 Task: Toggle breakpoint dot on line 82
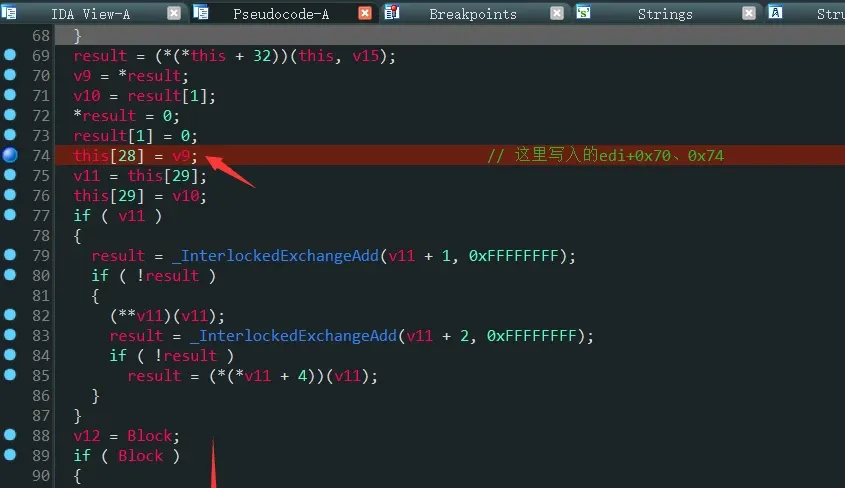tap(10, 315)
